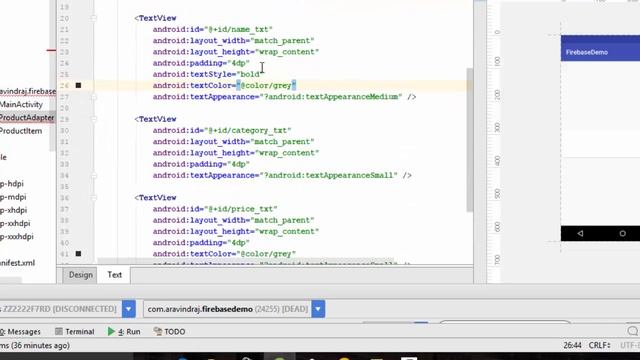Select the manifest.xml file
Viewport: 640px width, 360px height.
(x=18, y=263)
